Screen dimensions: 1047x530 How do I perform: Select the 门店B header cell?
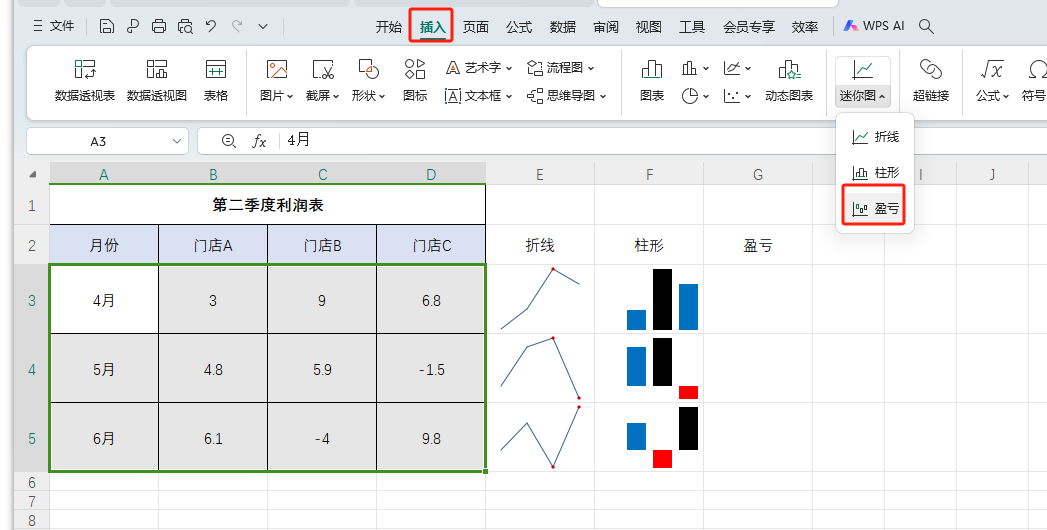click(323, 245)
